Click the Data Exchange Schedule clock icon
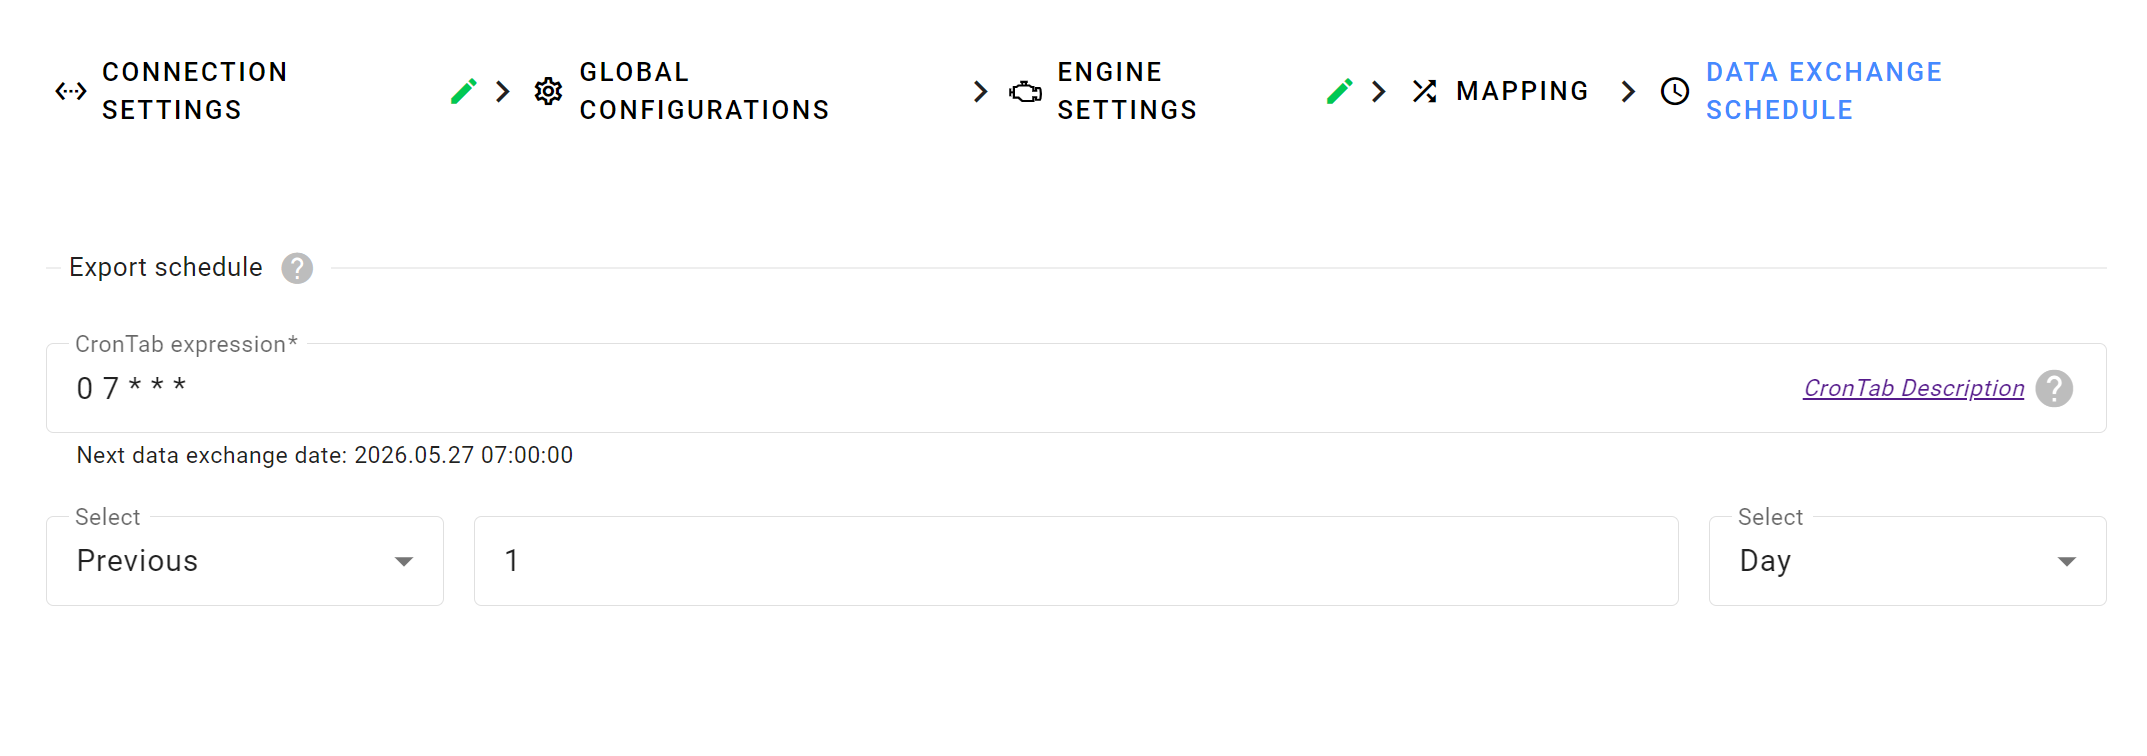 click(1675, 91)
